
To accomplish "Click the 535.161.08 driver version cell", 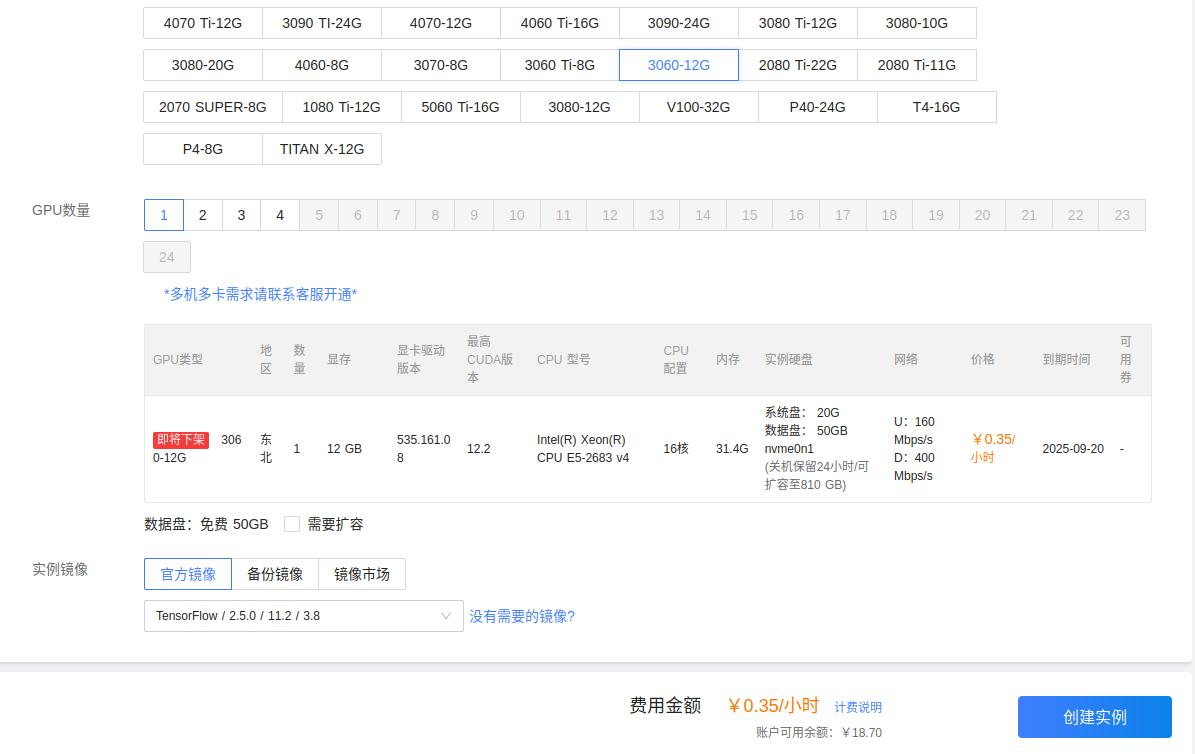I will (424, 448).
